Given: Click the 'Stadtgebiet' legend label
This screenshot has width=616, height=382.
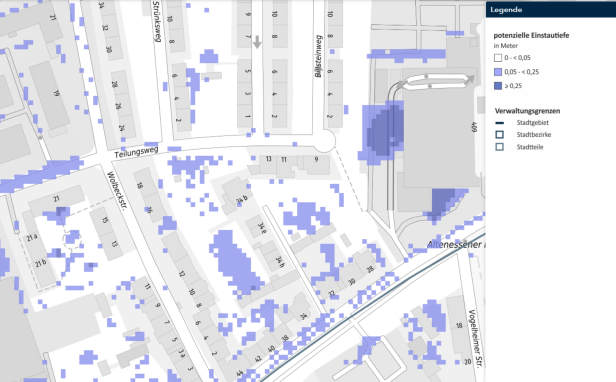Looking at the screenshot, I should pyautogui.click(x=532, y=123).
